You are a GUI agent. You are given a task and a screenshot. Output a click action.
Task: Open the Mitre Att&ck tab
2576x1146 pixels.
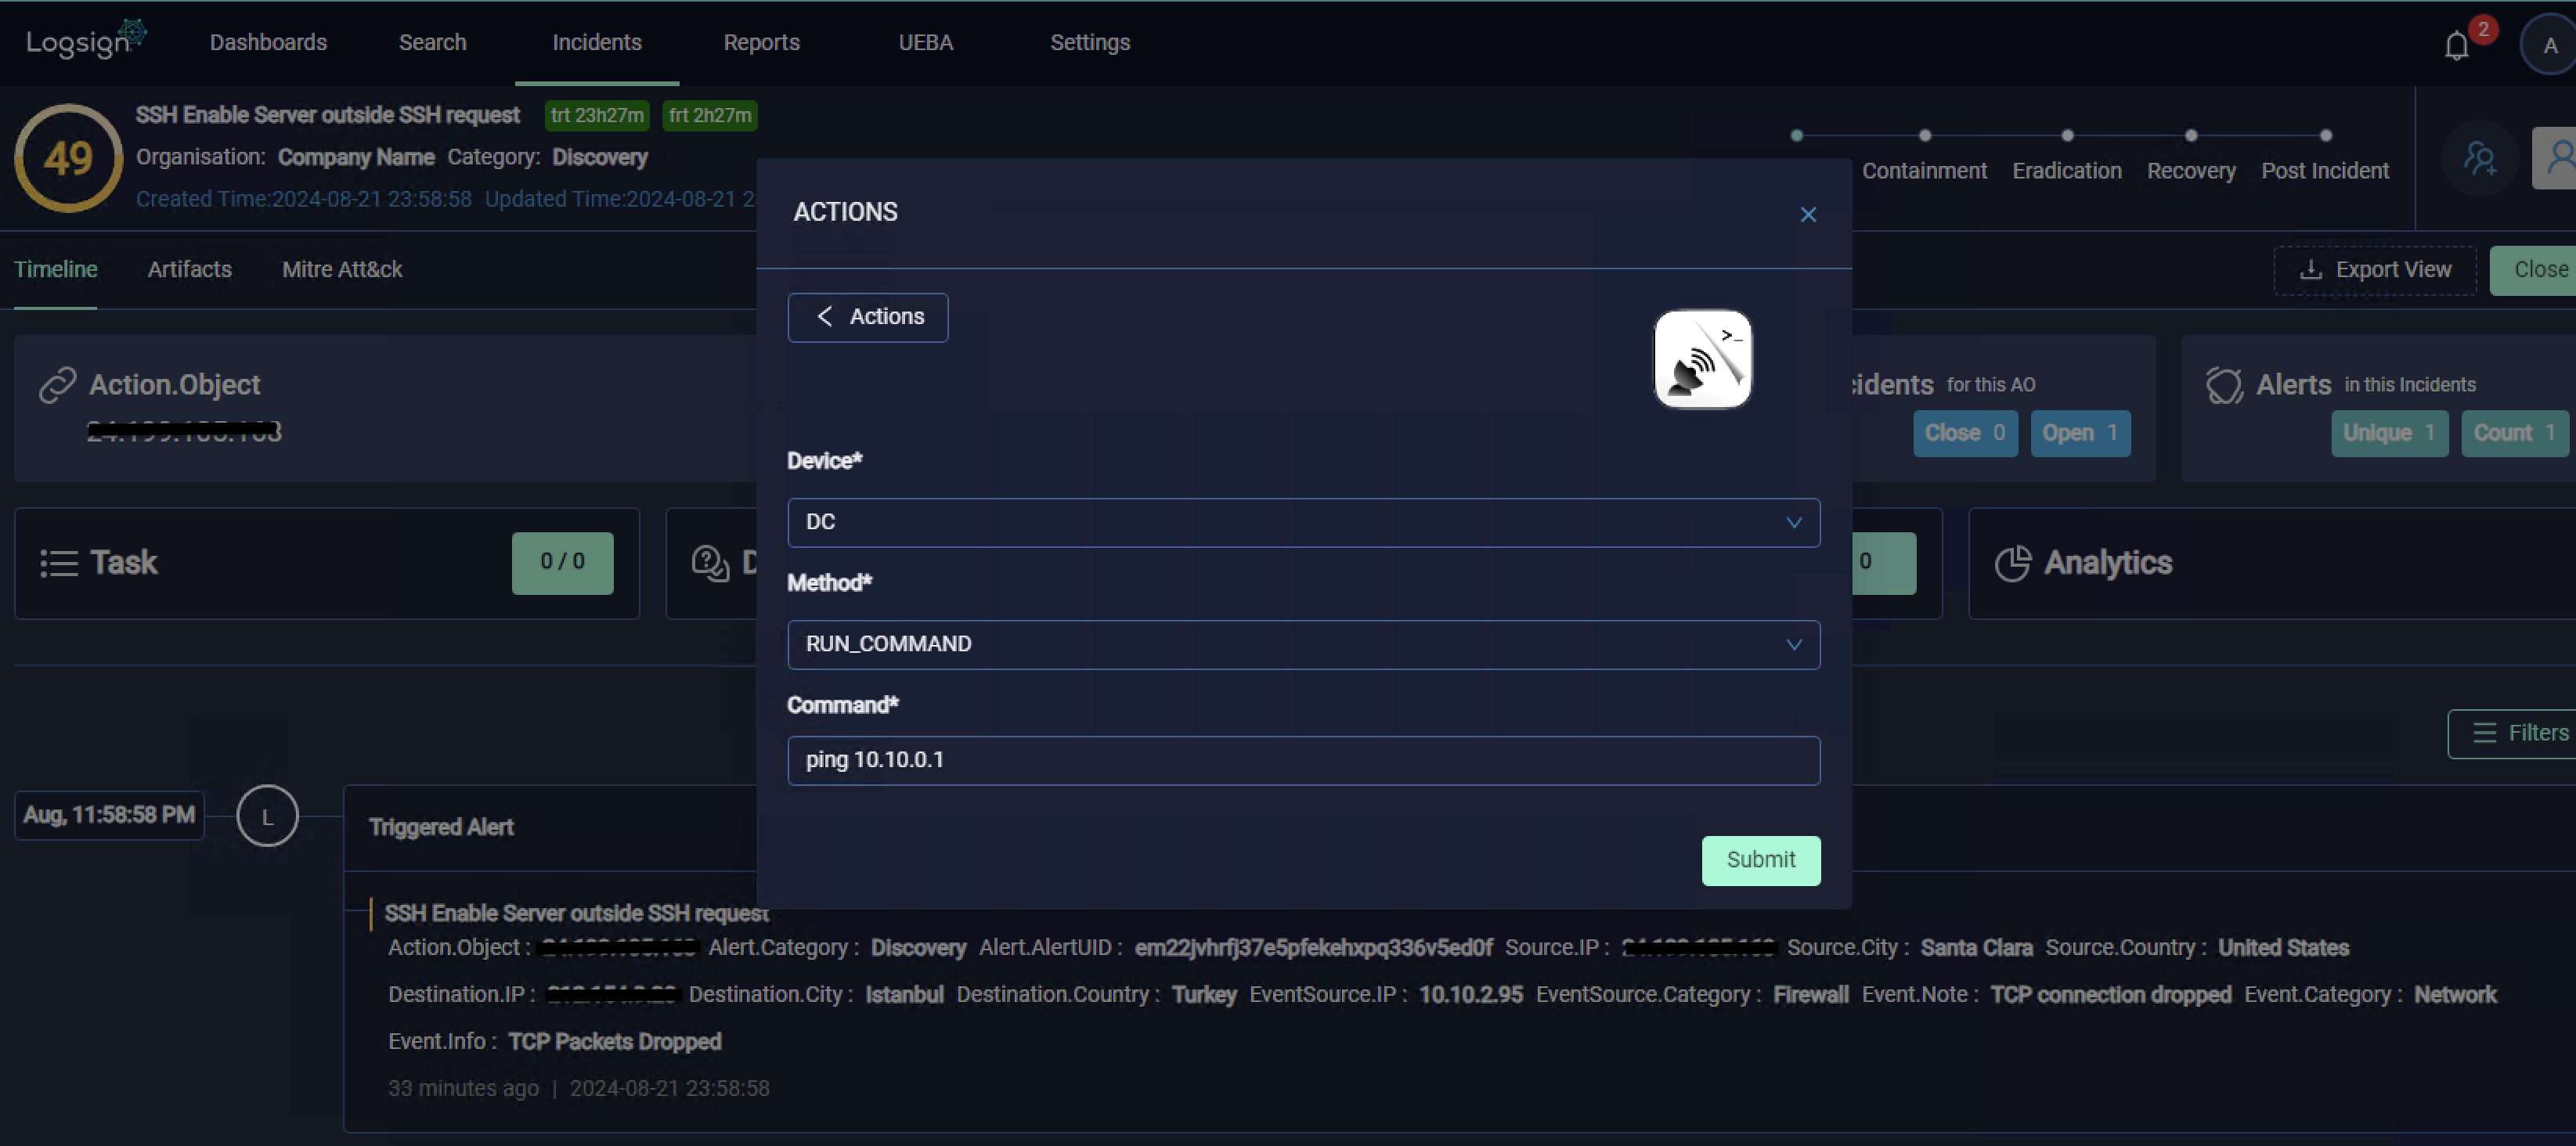[x=342, y=269]
